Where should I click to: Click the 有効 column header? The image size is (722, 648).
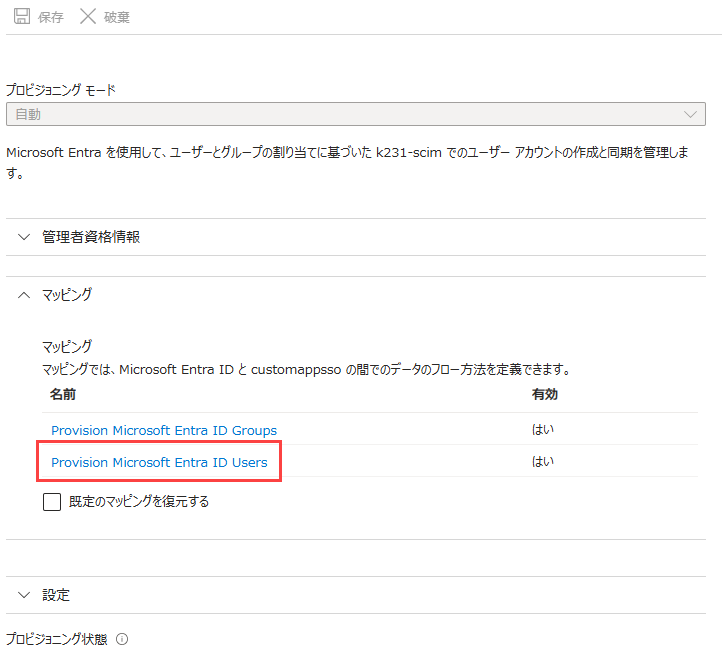pyautogui.click(x=545, y=394)
